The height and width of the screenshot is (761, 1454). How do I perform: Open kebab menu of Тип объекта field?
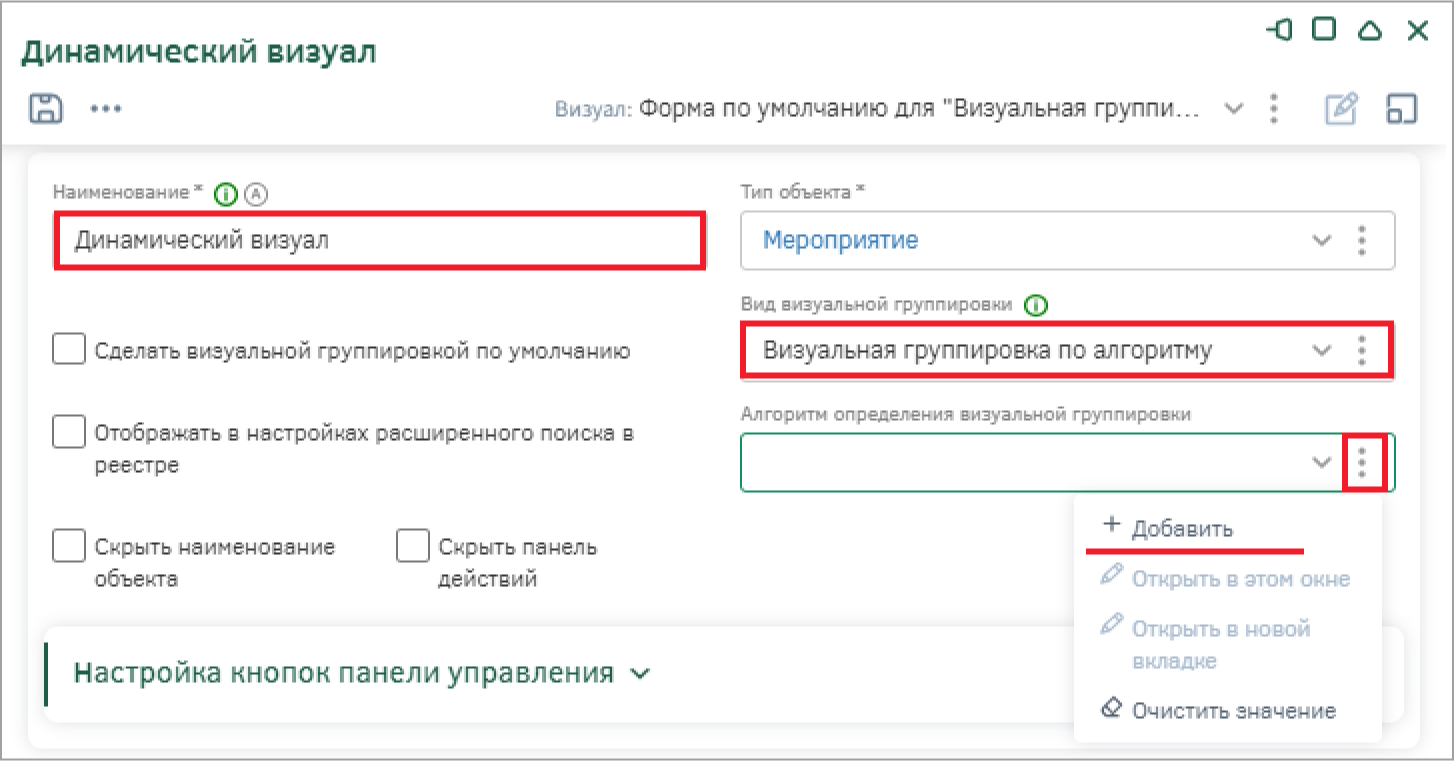tap(1361, 240)
